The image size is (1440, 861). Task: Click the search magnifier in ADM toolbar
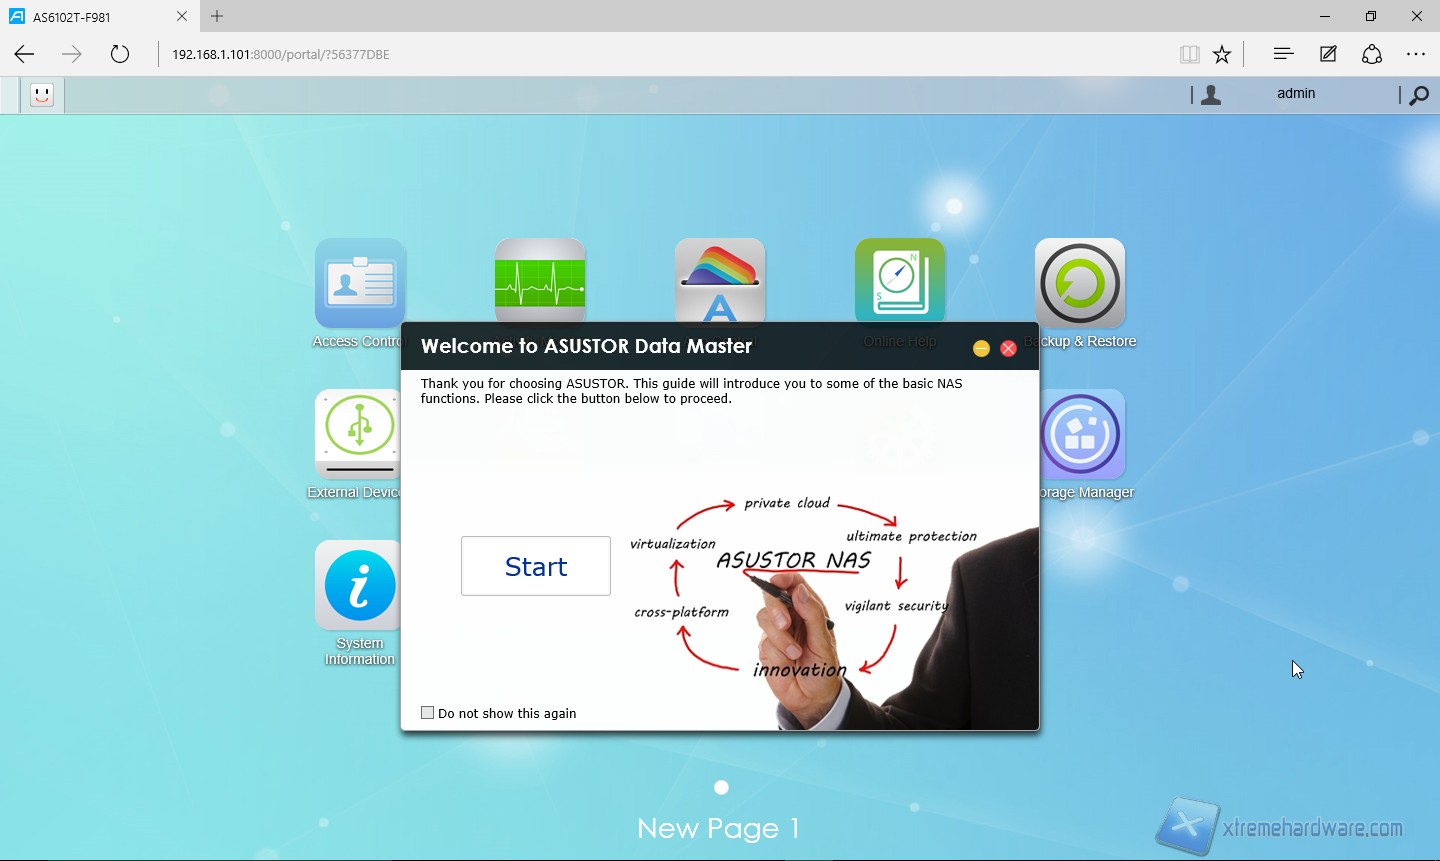pyautogui.click(x=1418, y=96)
